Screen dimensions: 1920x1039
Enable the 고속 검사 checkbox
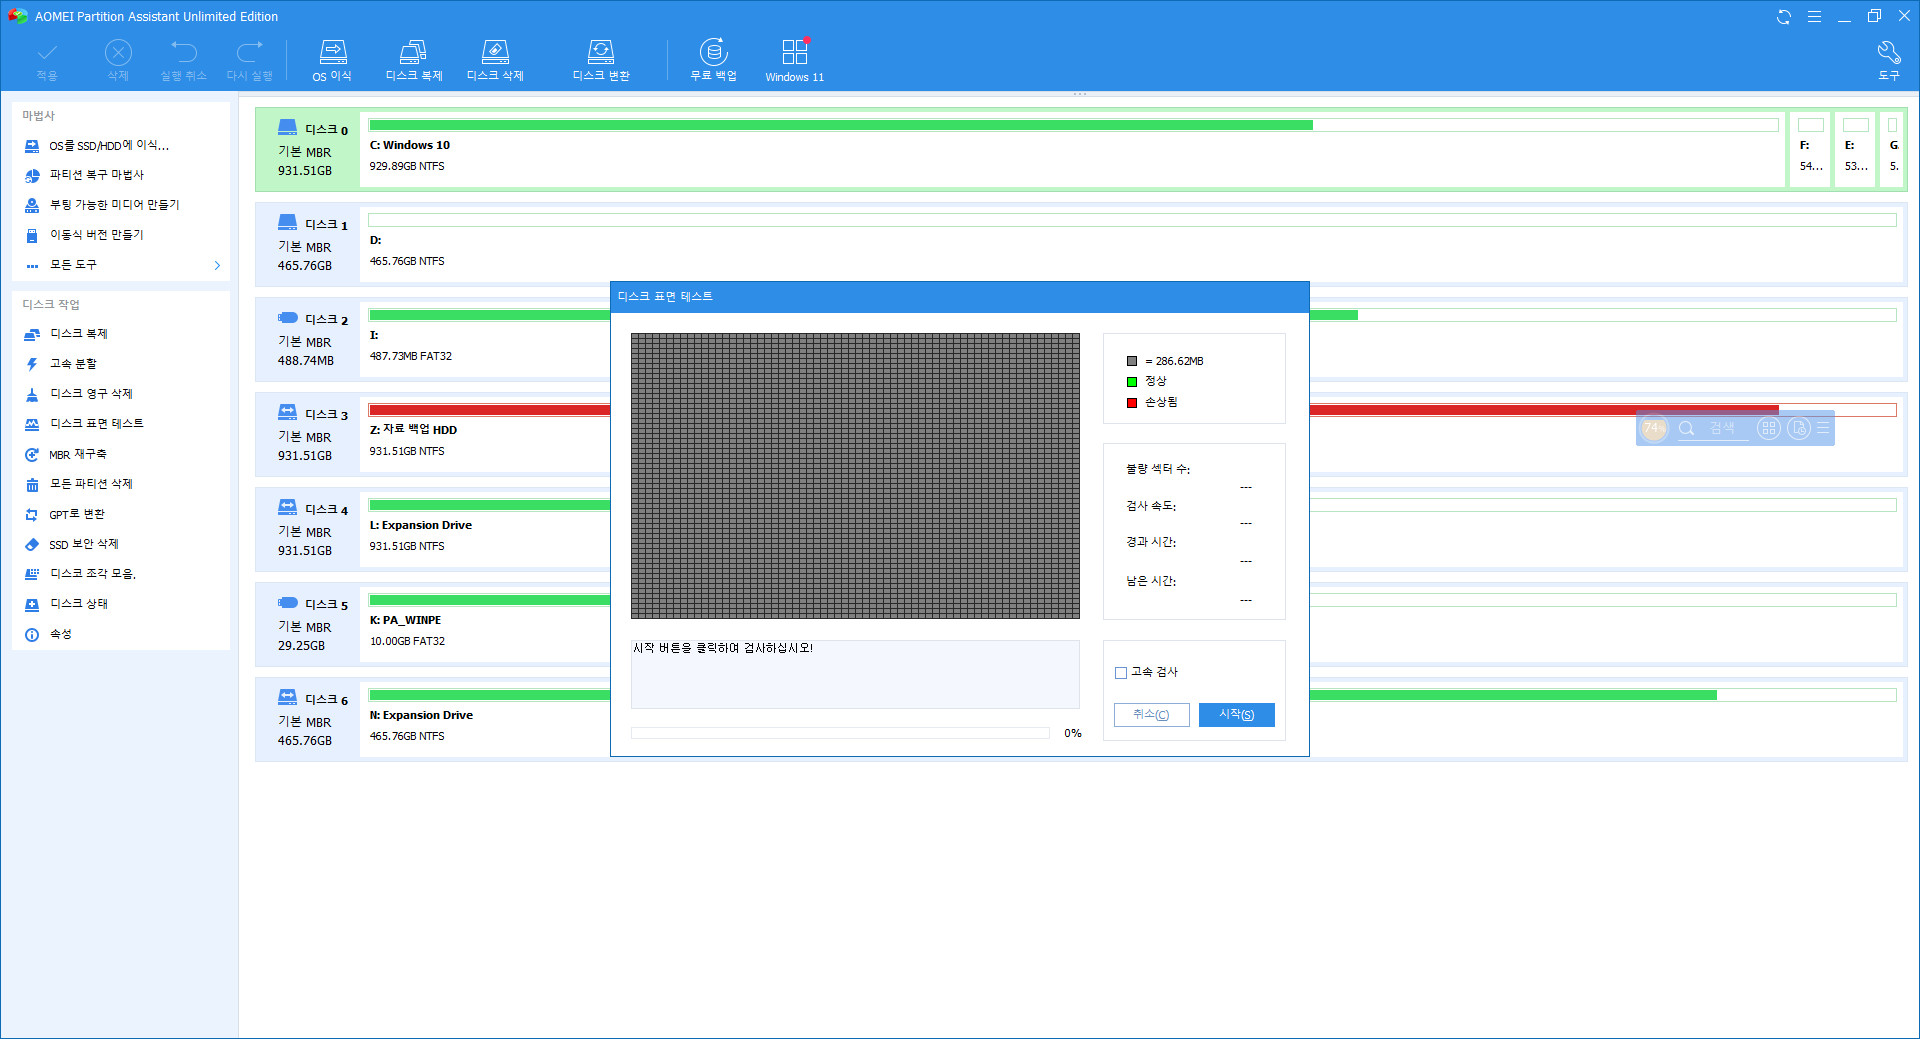click(1121, 673)
